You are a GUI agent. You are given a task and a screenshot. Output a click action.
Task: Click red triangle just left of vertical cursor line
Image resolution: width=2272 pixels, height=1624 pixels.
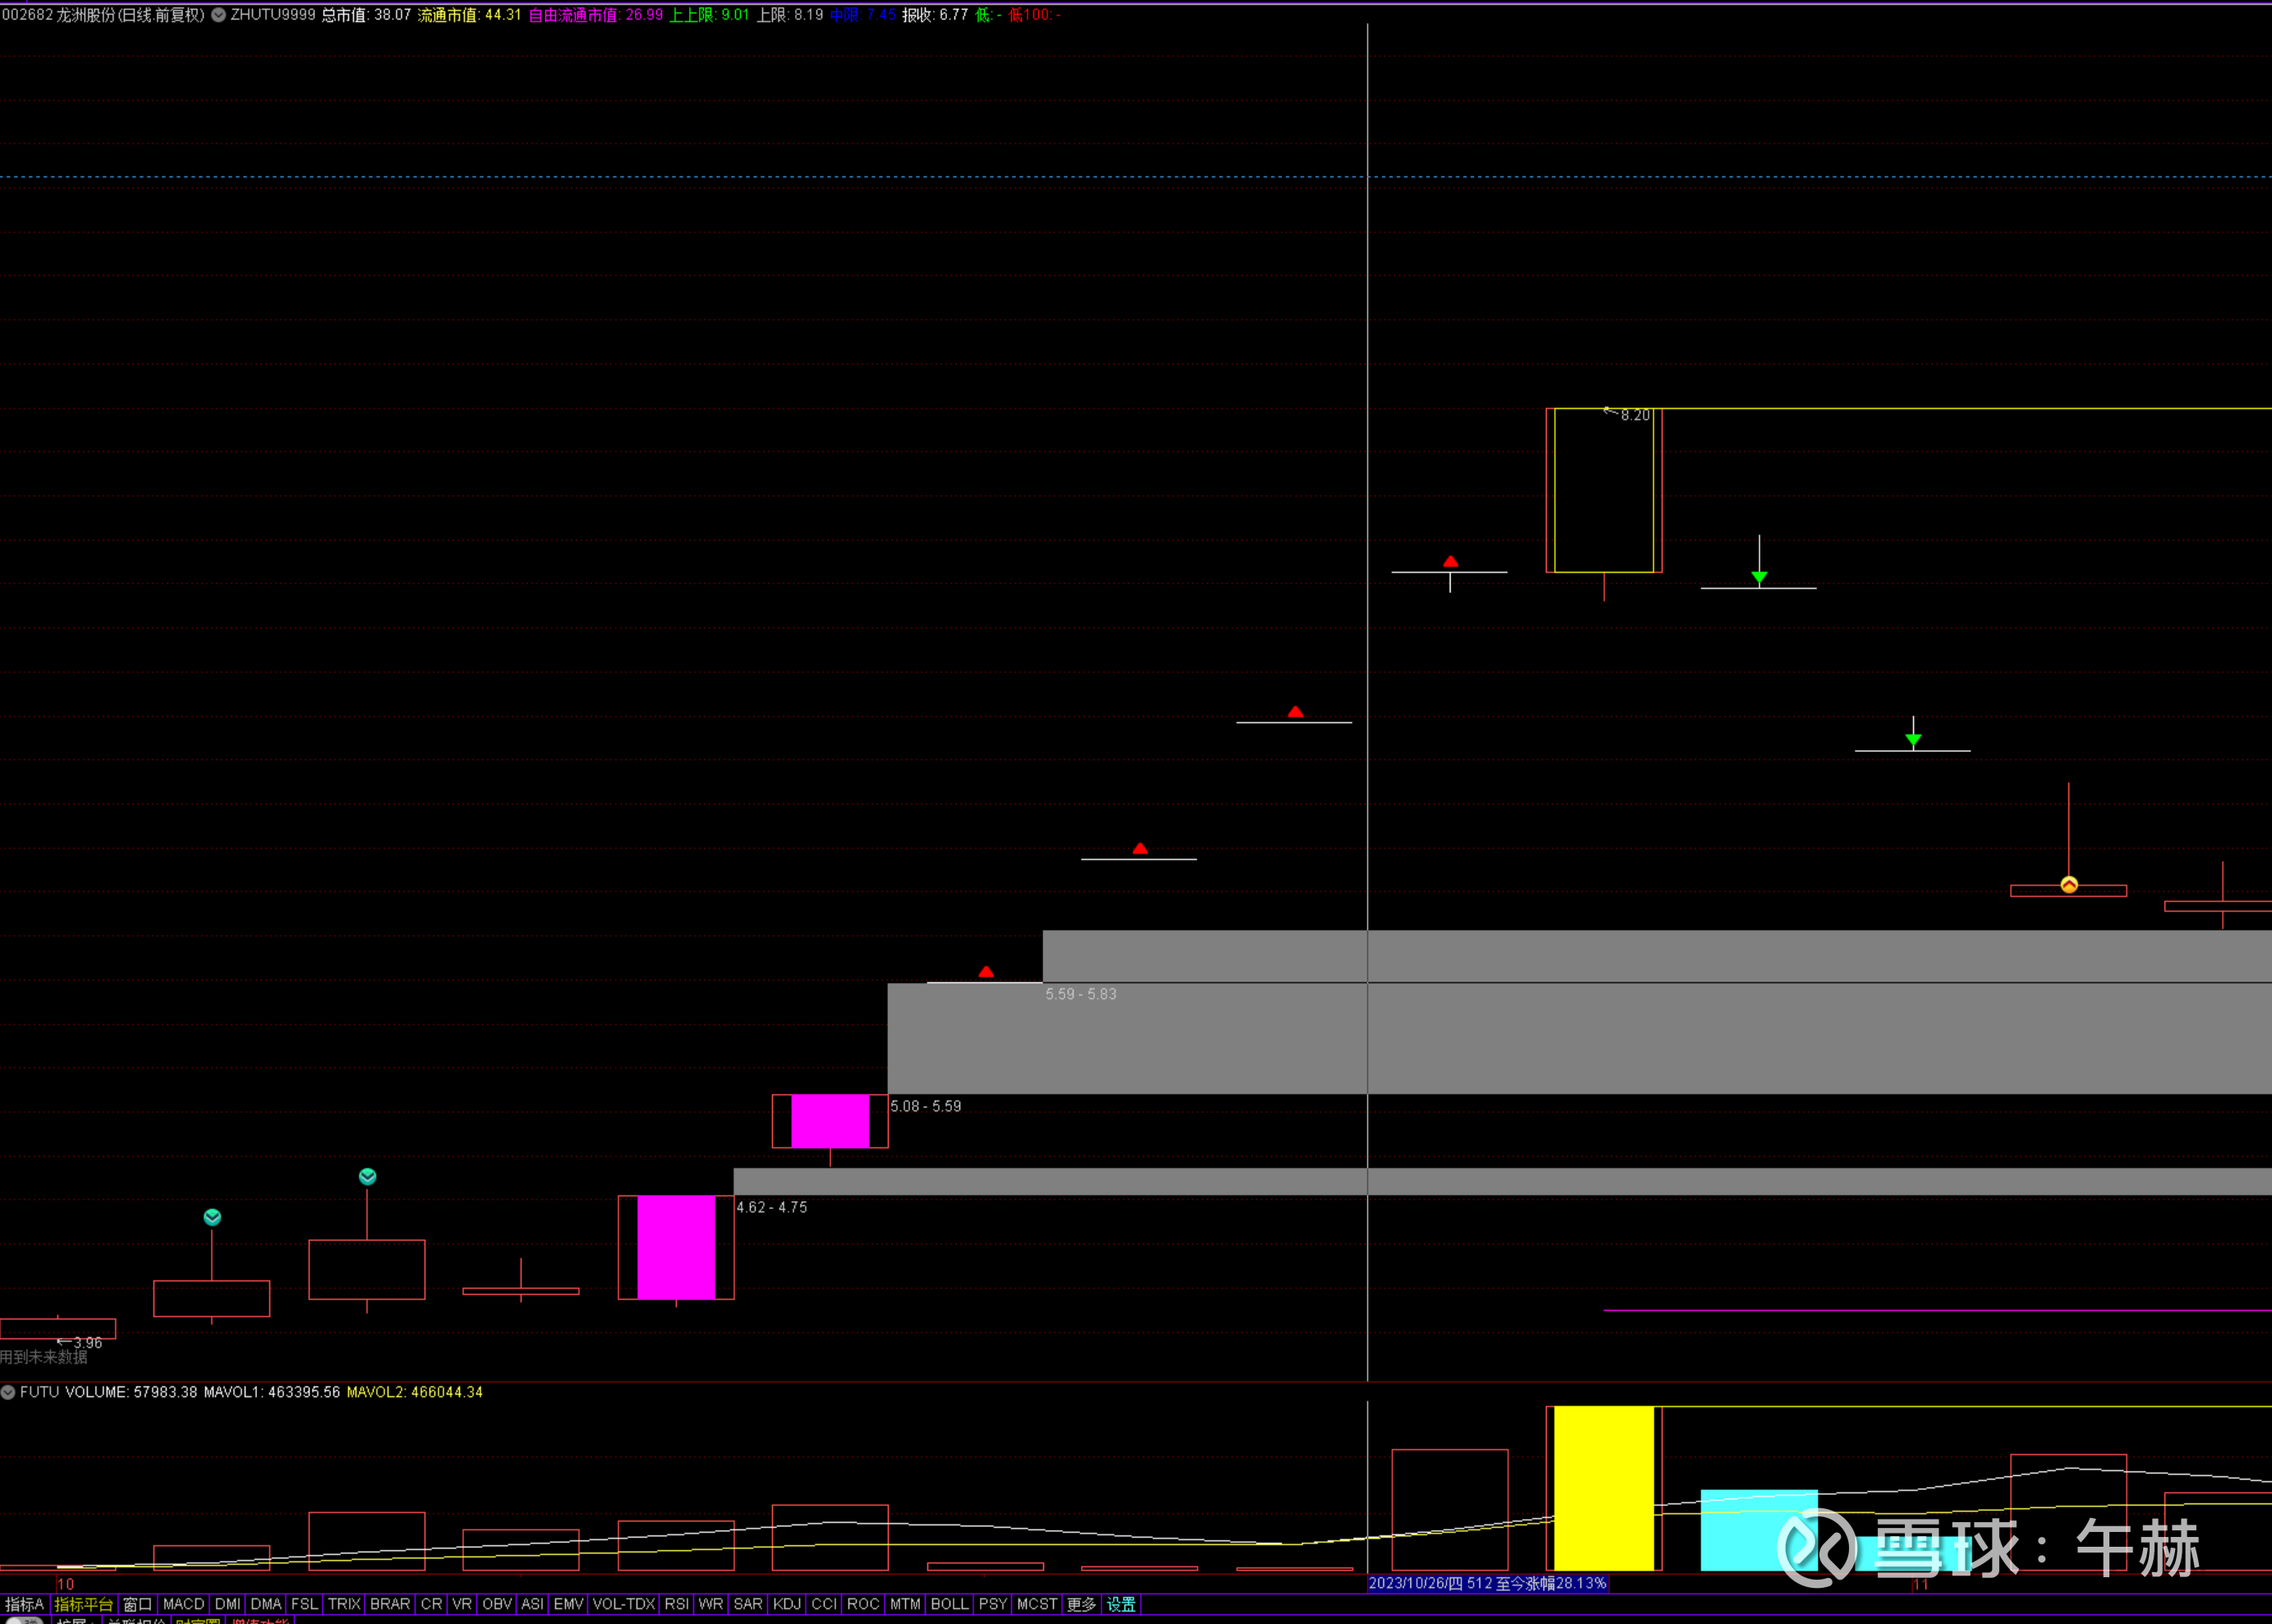coord(1295,712)
